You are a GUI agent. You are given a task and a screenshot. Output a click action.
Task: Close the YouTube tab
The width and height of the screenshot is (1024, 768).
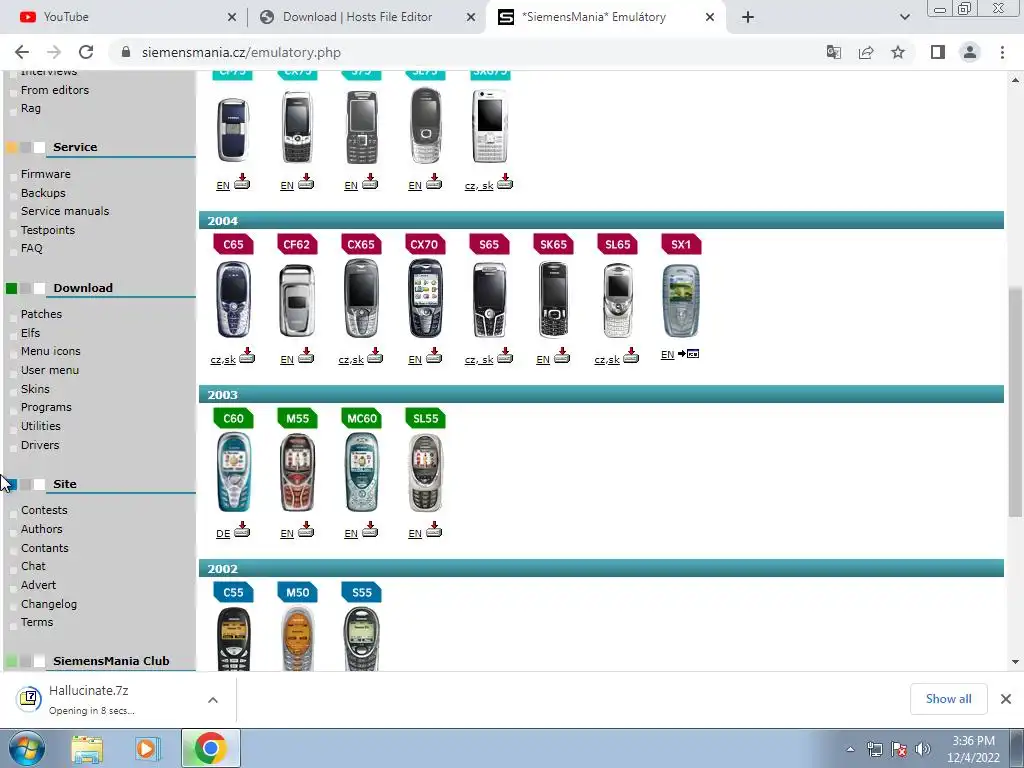tap(232, 18)
